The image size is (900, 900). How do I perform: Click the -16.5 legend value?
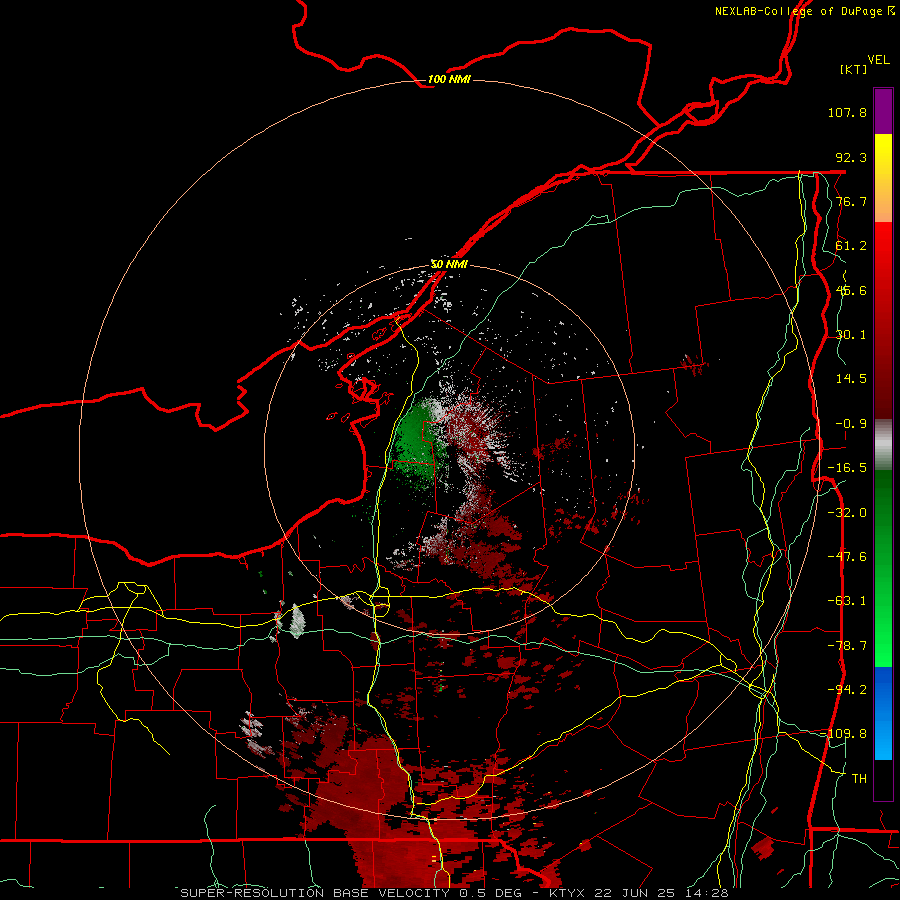tap(847, 468)
